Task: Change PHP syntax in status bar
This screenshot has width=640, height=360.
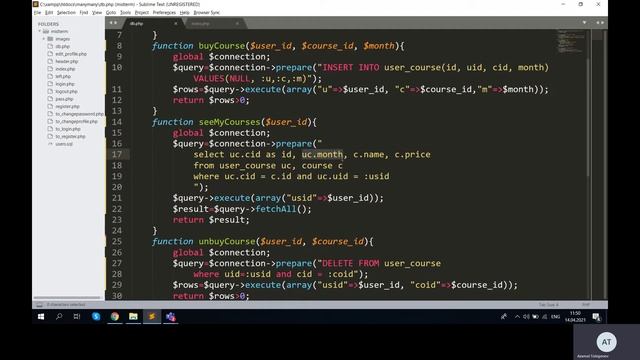Action: pos(586,304)
